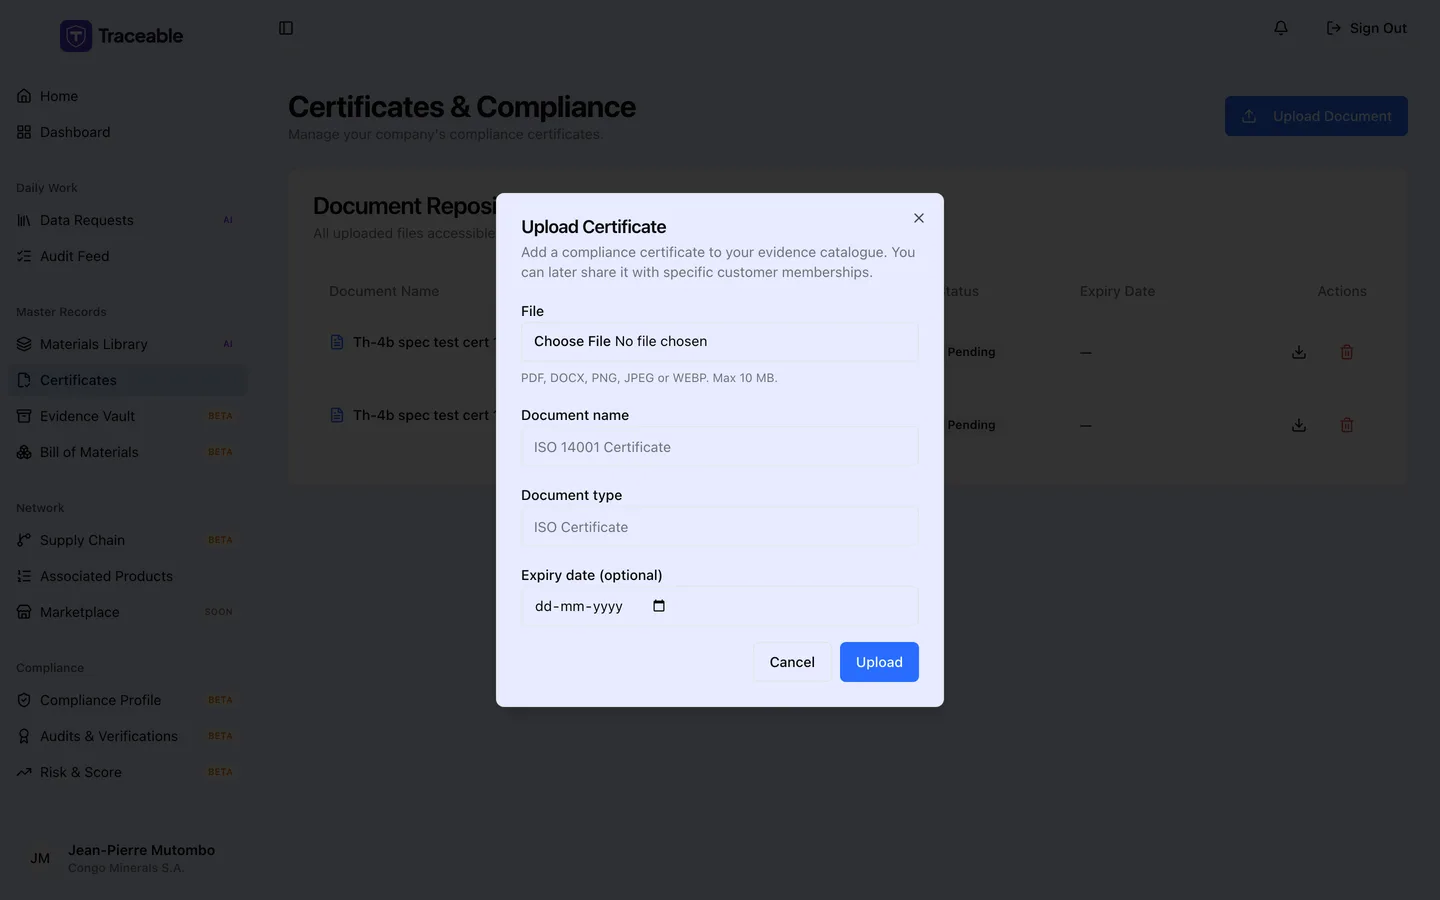
Task: Click the Expiry date field
Action: point(720,606)
